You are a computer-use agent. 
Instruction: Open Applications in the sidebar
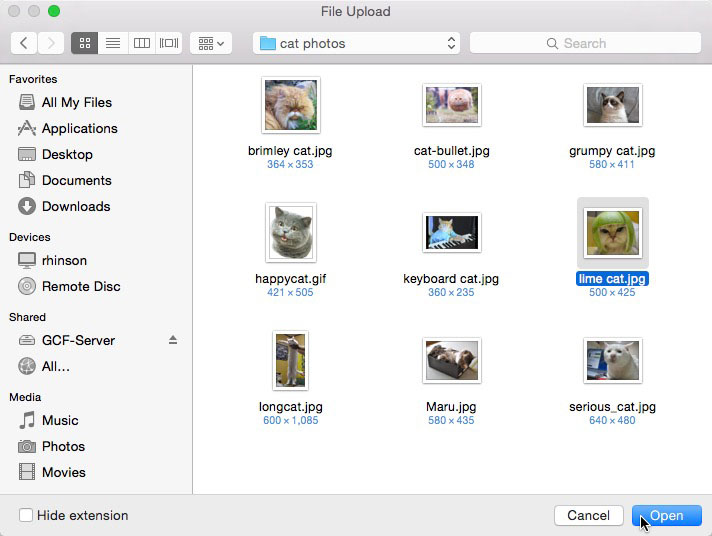(x=79, y=128)
